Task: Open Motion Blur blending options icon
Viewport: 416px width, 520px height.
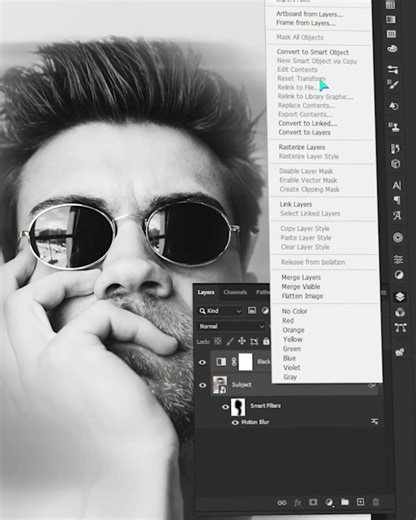Action: 374,422
